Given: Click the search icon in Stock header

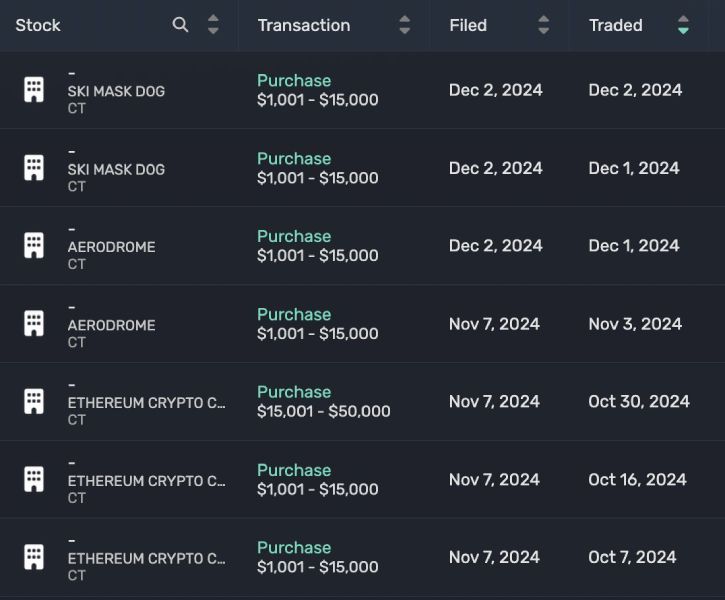Looking at the screenshot, I should tap(180, 25).
